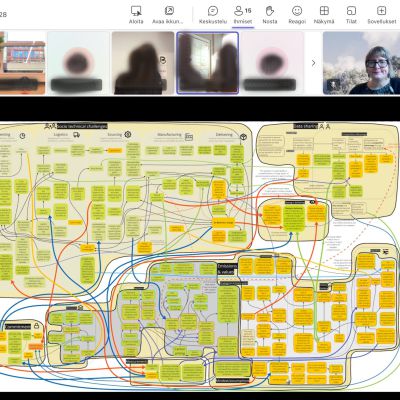The height and width of the screenshot is (400, 400).
Task: Click the Logistics truck icon in diagram
Action: (x=76, y=135)
